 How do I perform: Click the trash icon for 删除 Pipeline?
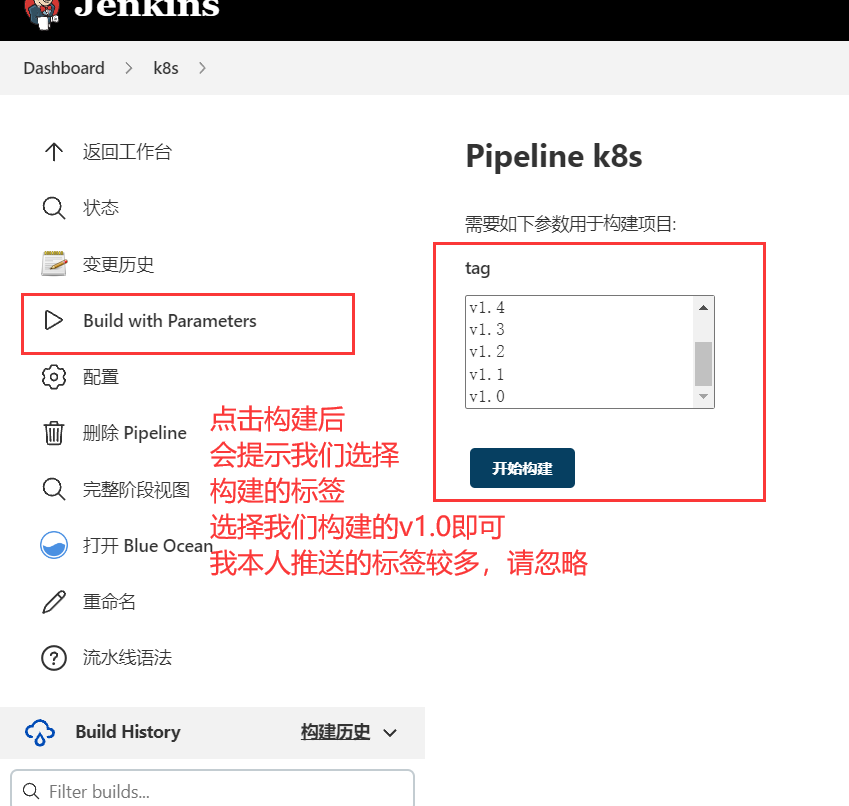[x=54, y=433]
